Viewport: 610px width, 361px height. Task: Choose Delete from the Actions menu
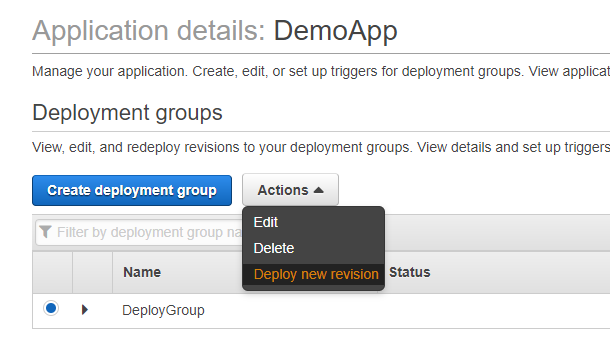tap(273, 248)
